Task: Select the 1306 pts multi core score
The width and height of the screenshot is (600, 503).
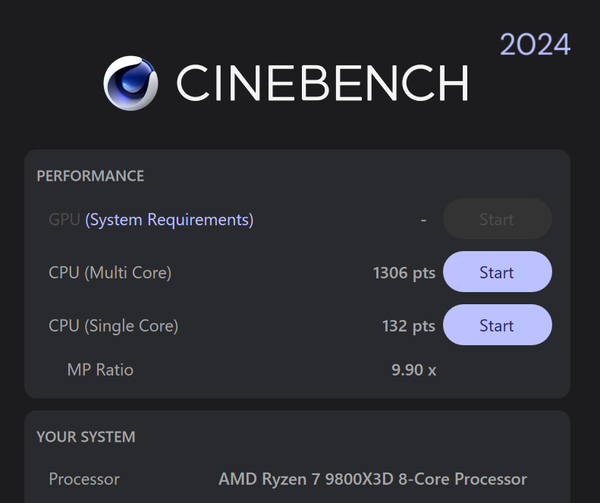Action: click(403, 272)
